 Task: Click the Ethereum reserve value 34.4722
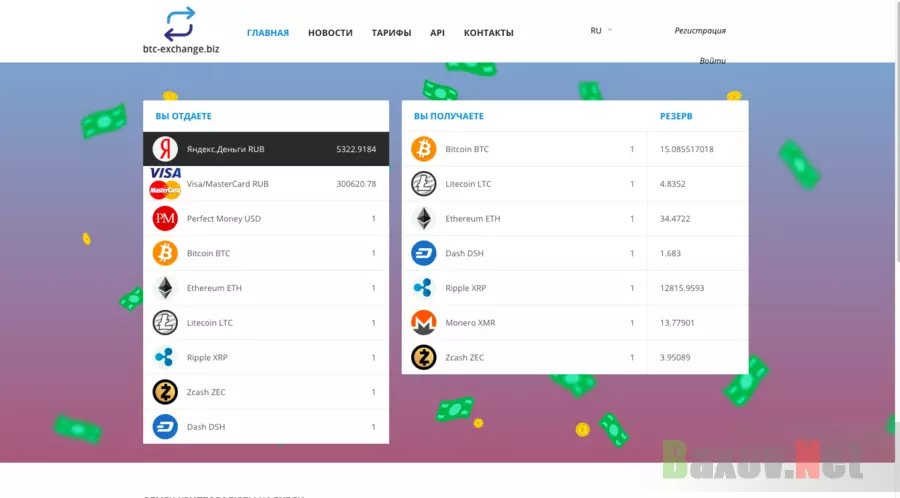click(x=675, y=219)
